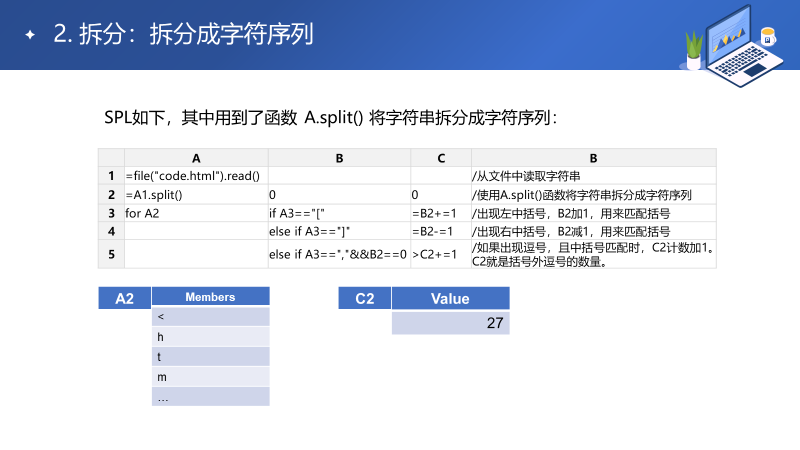800x450 pixels.
Task: Click row number 5 in the grid
Action: (111, 254)
